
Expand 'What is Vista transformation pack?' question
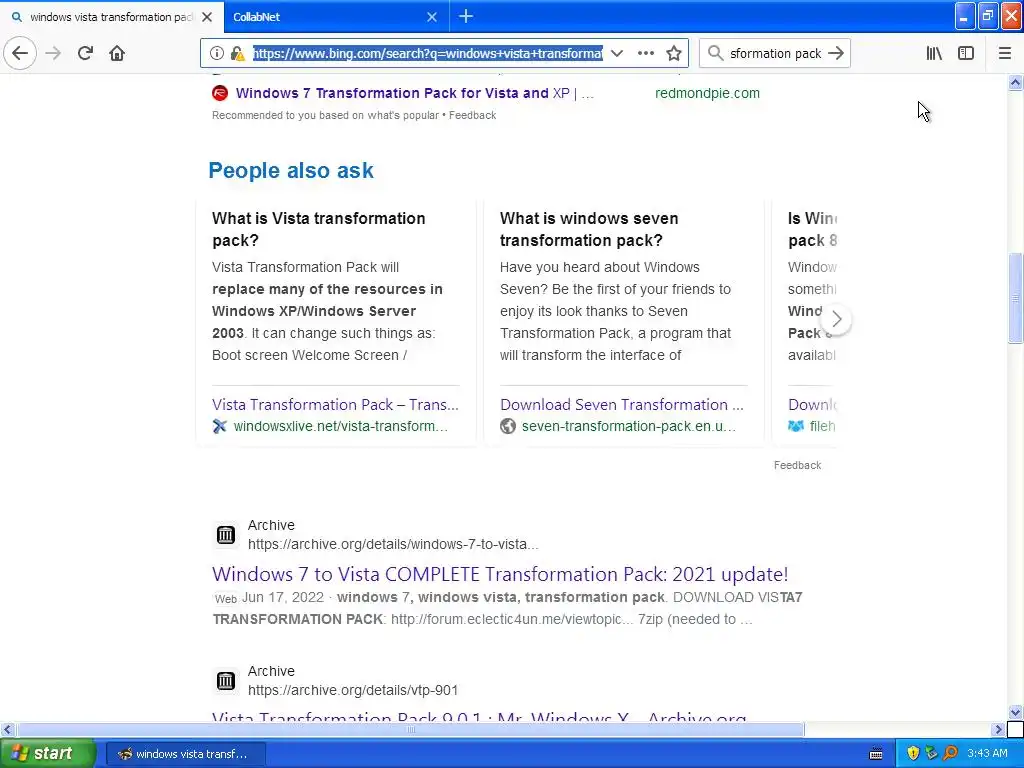point(319,229)
